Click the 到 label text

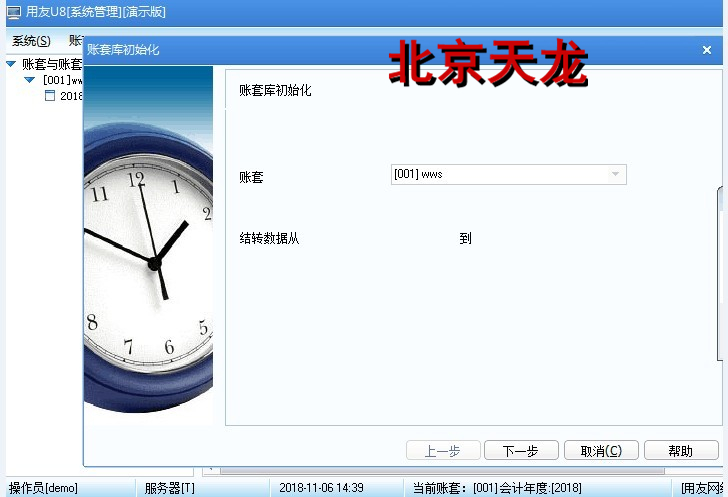(x=466, y=238)
